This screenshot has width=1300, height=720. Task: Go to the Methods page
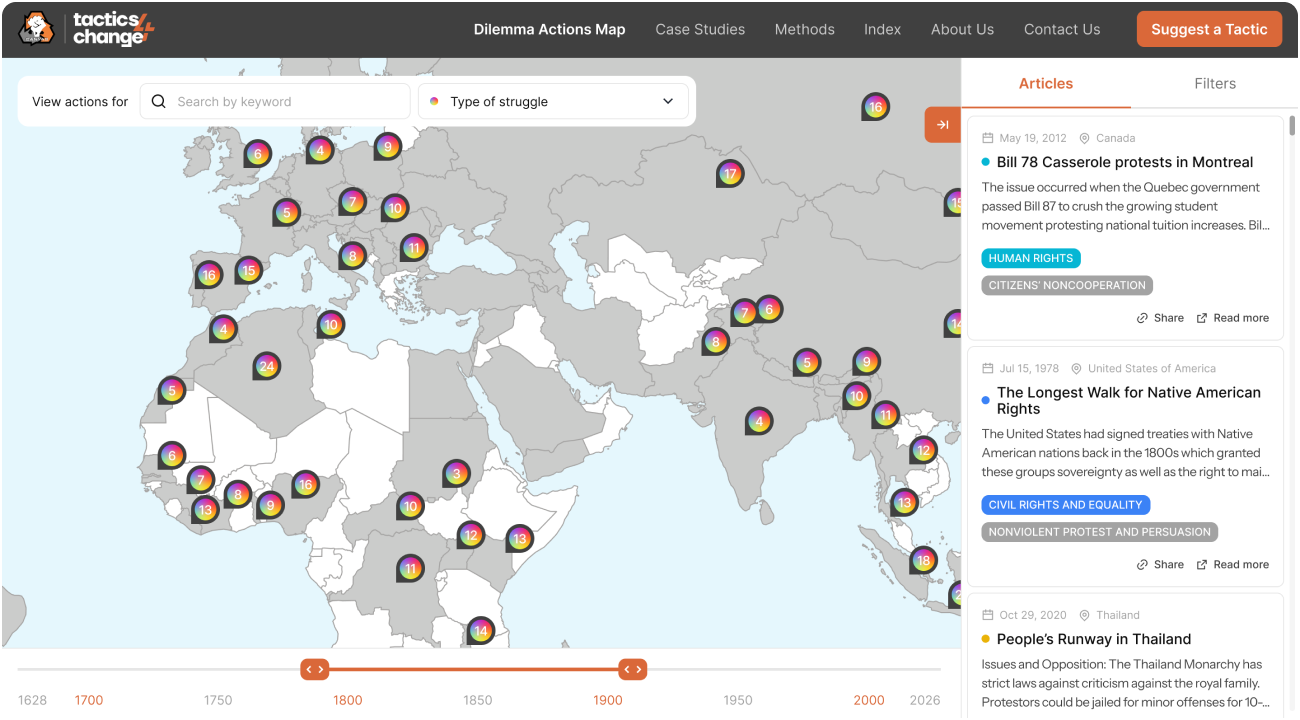pyautogui.click(x=804, y=29)
